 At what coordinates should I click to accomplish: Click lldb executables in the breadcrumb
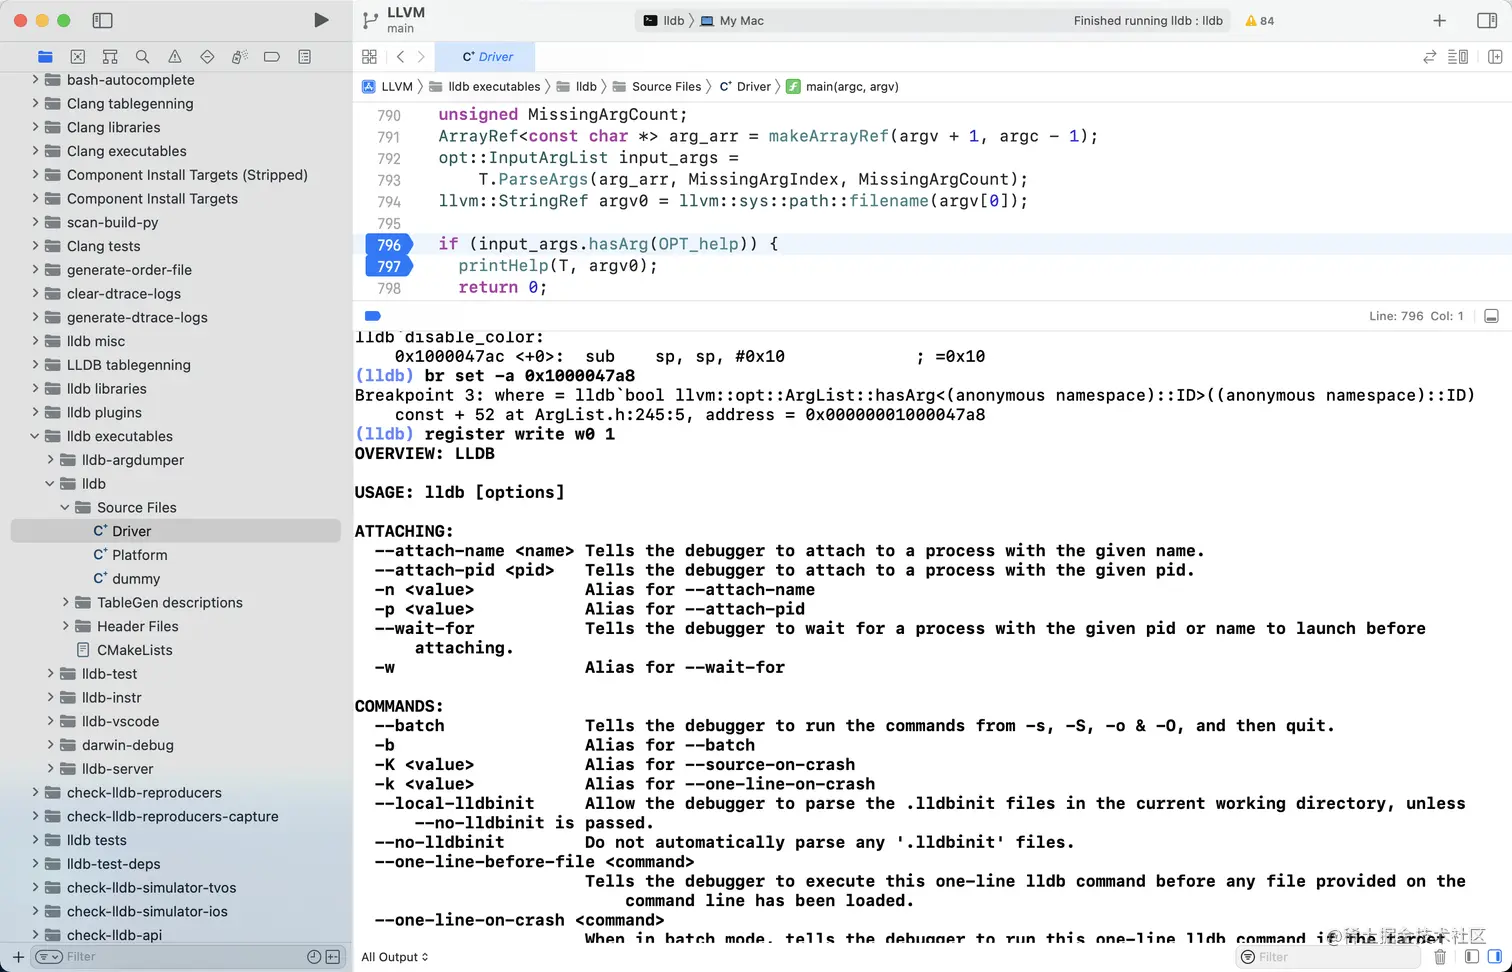[x=485, y=87]
